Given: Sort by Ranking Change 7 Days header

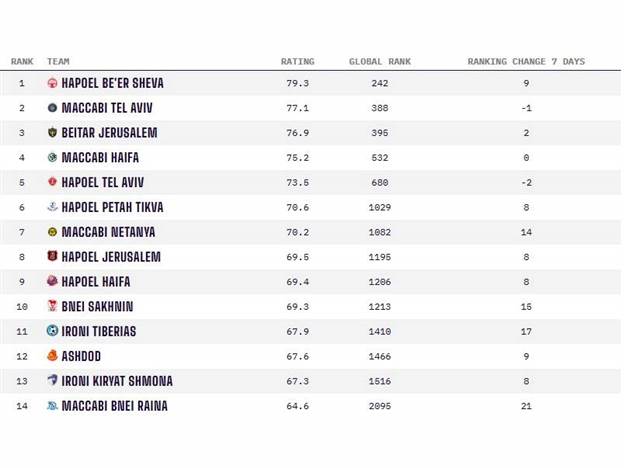Looking at the screenshot, I should tap(526, 62).
